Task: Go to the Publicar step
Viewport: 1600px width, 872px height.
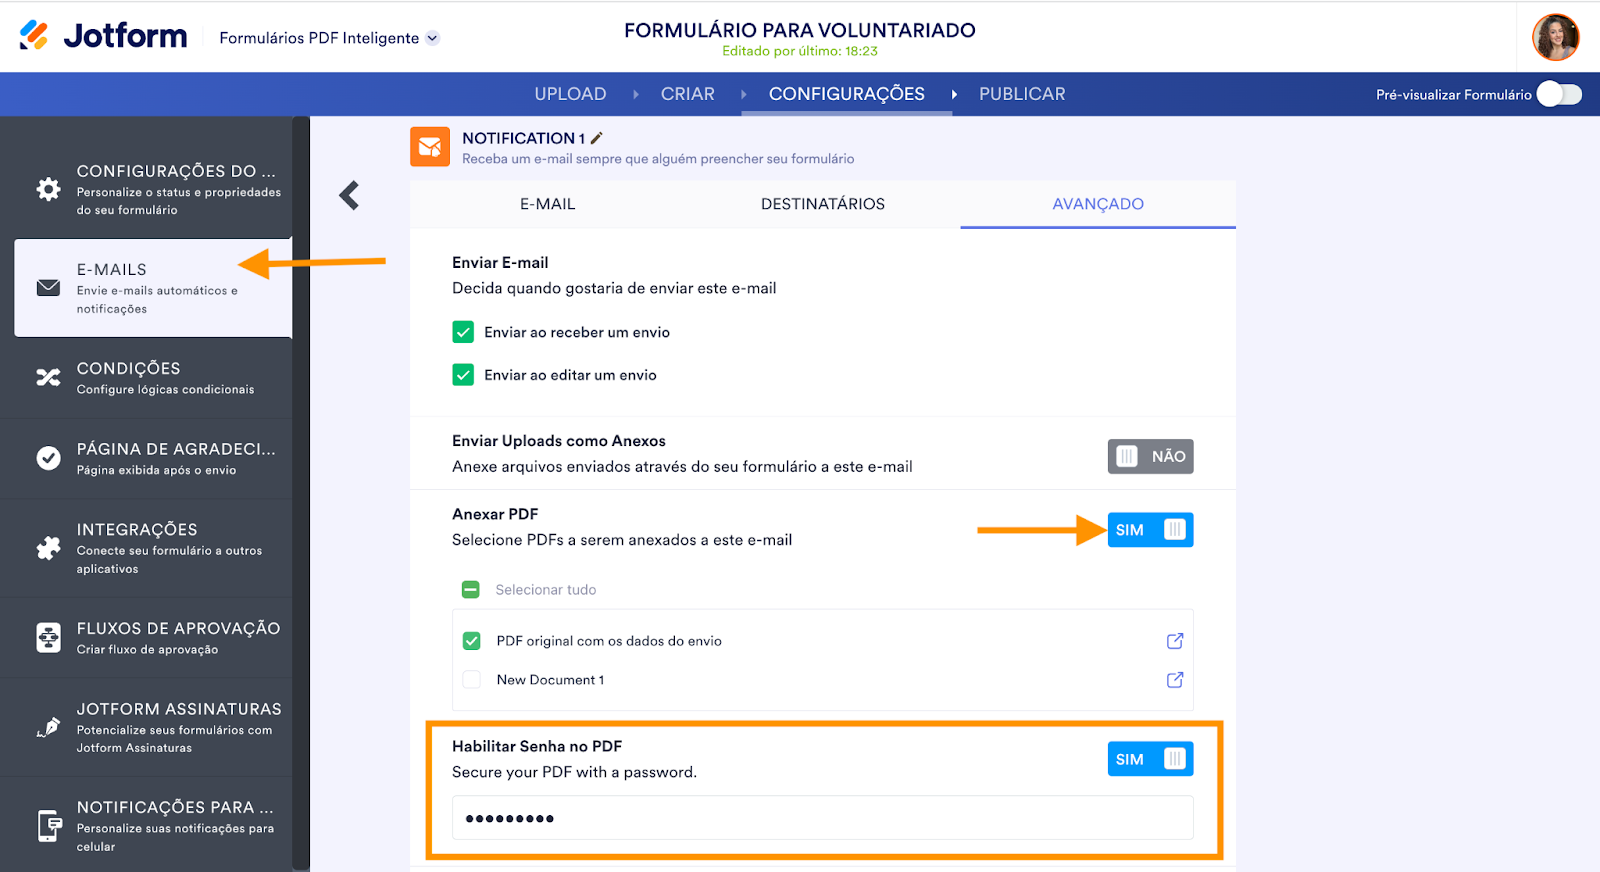Action: [x=1021, y=94]
